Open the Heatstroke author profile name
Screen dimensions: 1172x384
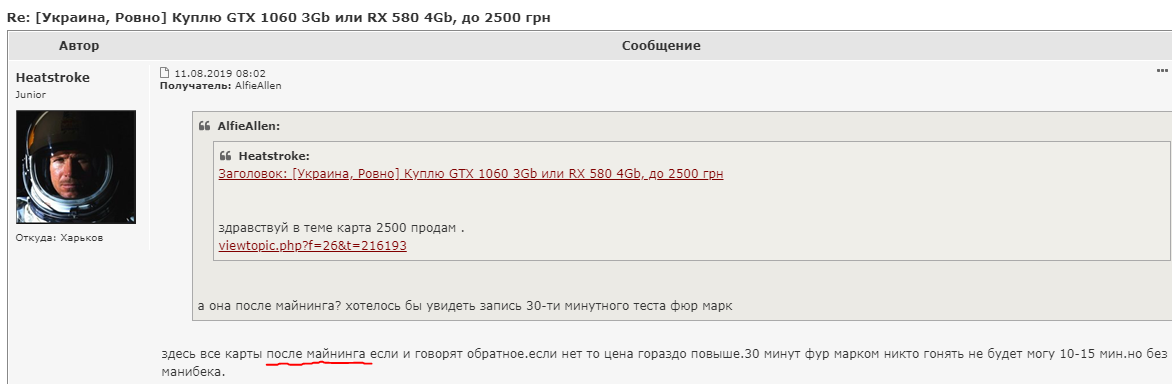point(52,78)
